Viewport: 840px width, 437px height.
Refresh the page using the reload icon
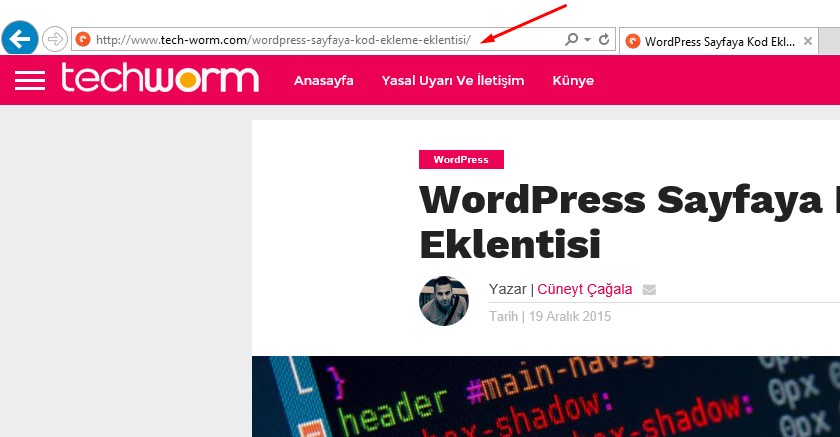pyautogui.click(x=604, y=40)
